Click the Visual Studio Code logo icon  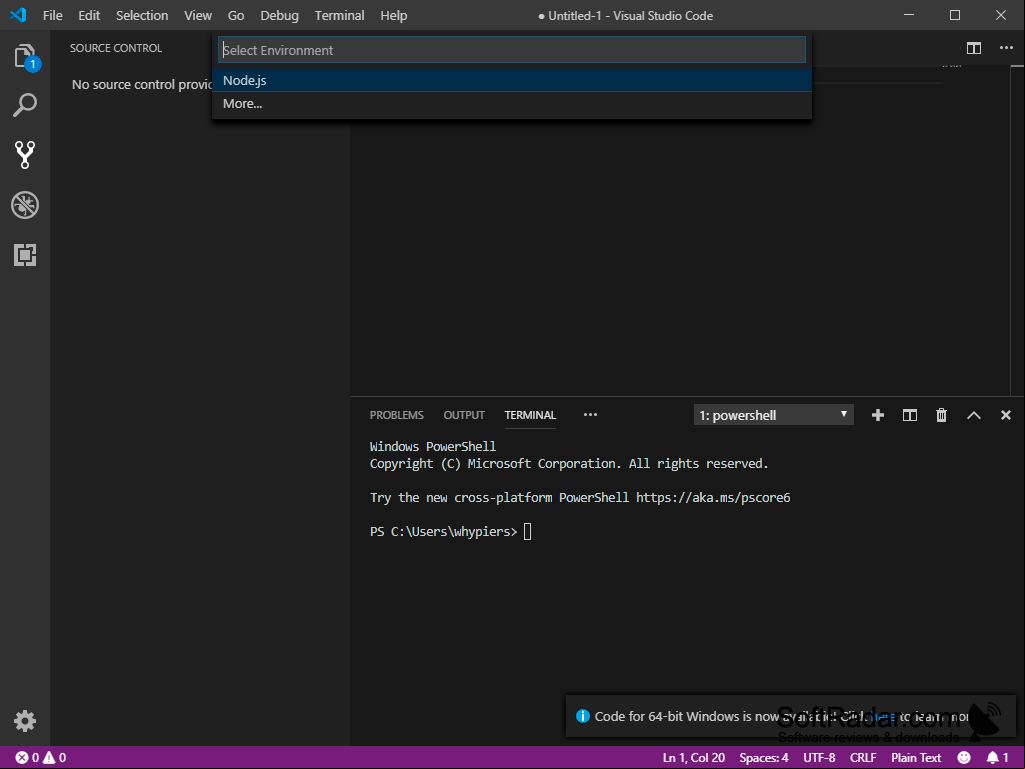pyautogui.click(x=18, y=14)
